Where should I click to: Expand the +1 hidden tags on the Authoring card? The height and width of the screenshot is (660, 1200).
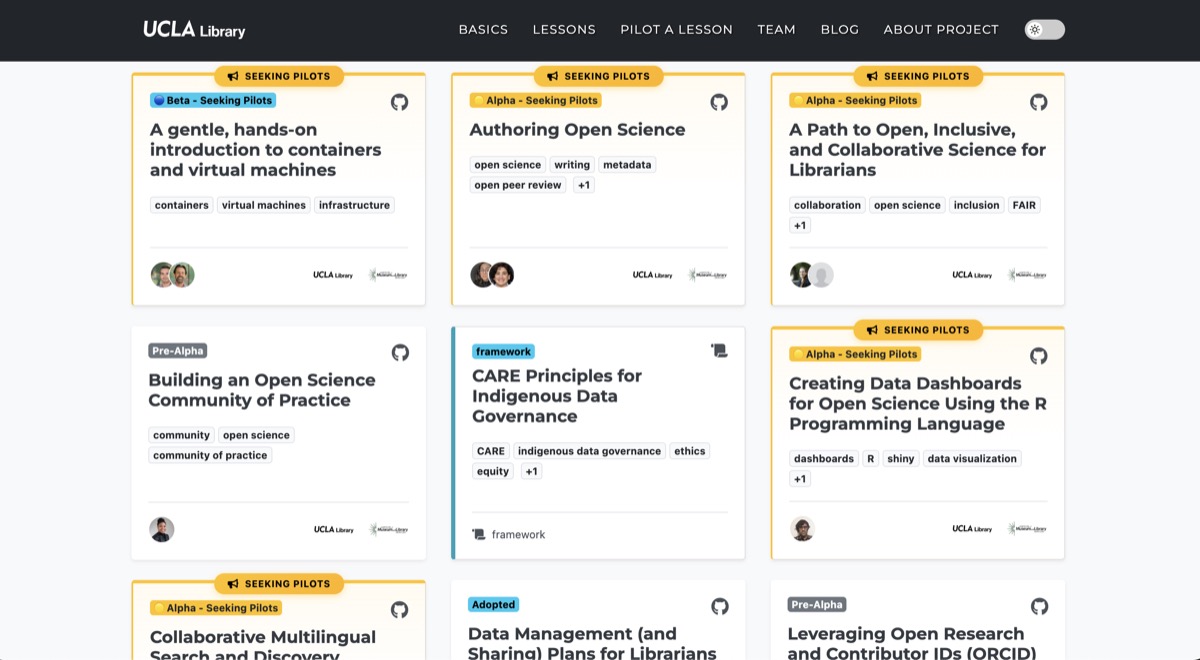click(583, 184)
